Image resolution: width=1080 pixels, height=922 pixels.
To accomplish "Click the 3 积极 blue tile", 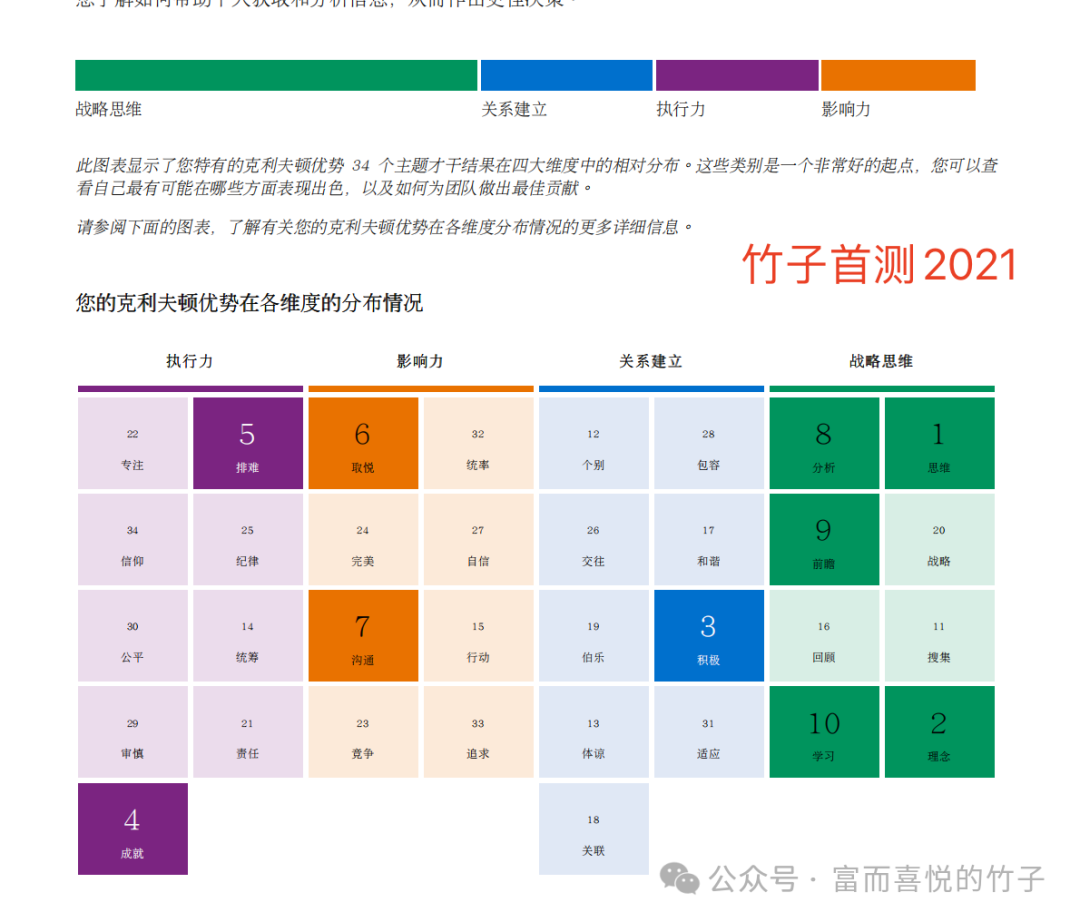I will point(709,636).
